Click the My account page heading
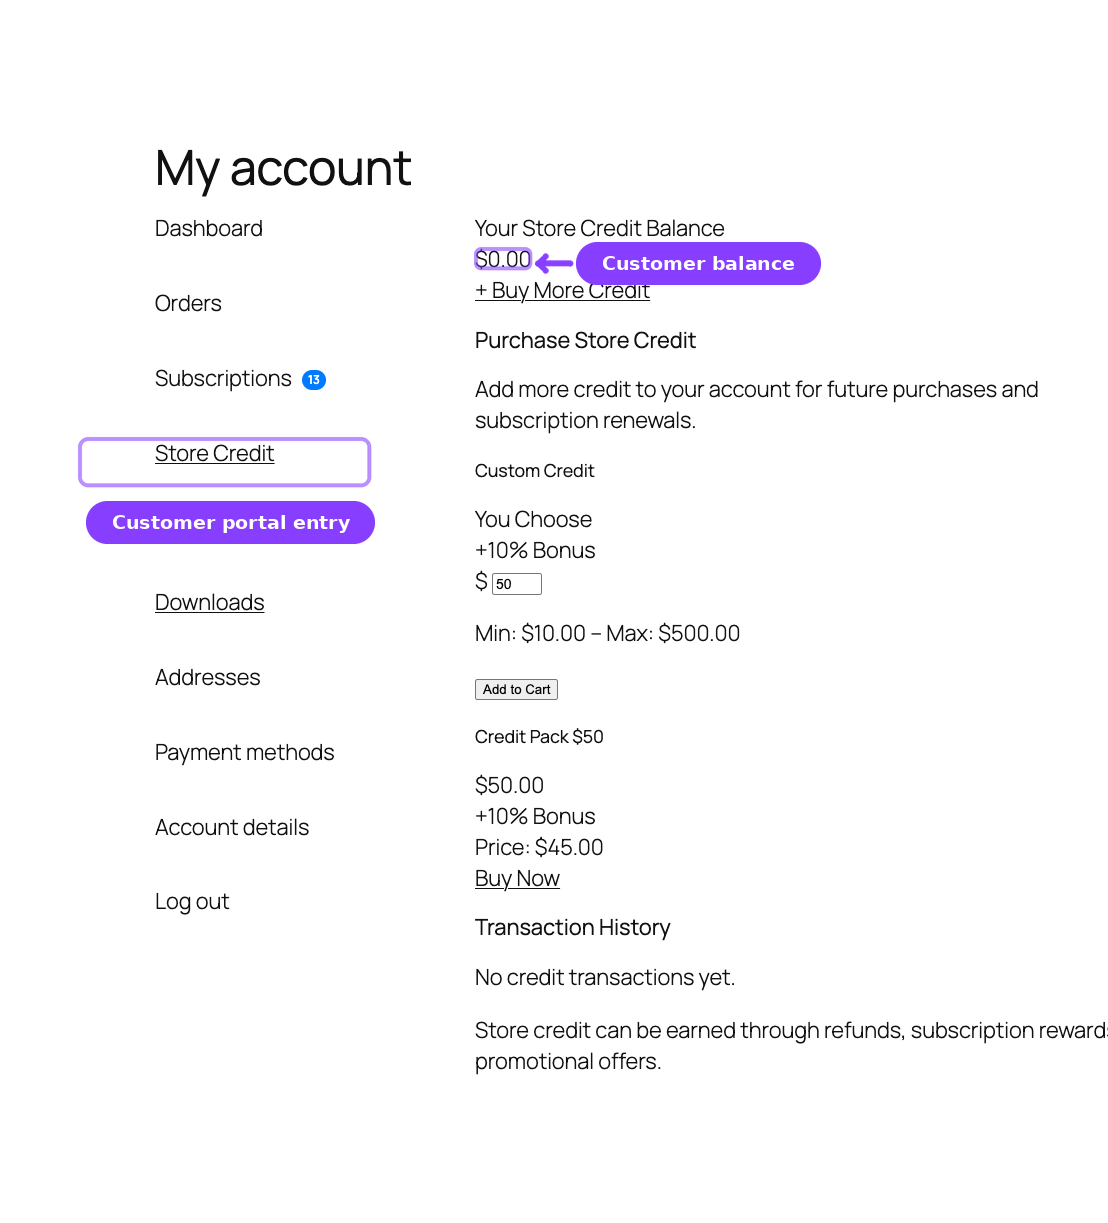 pos(283,167)
